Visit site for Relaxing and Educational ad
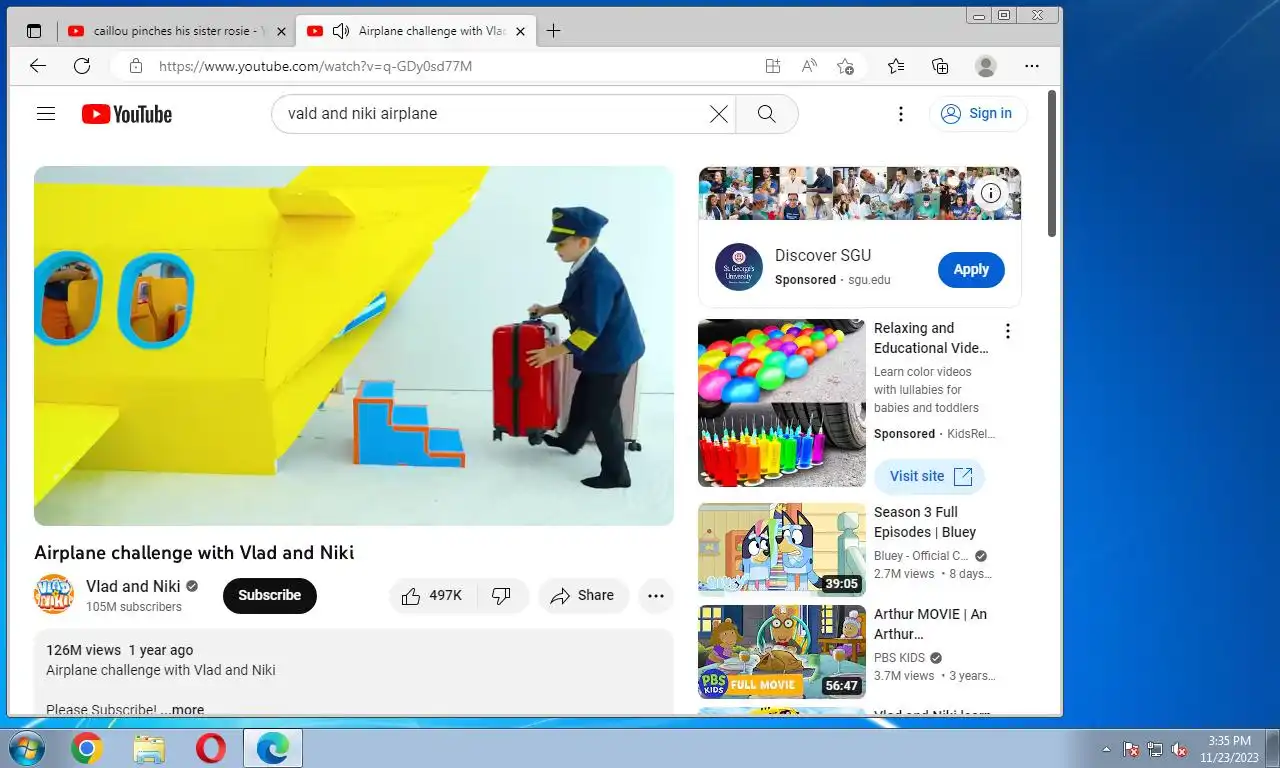The image size is (1280, 768). click(x=930, y=476)
